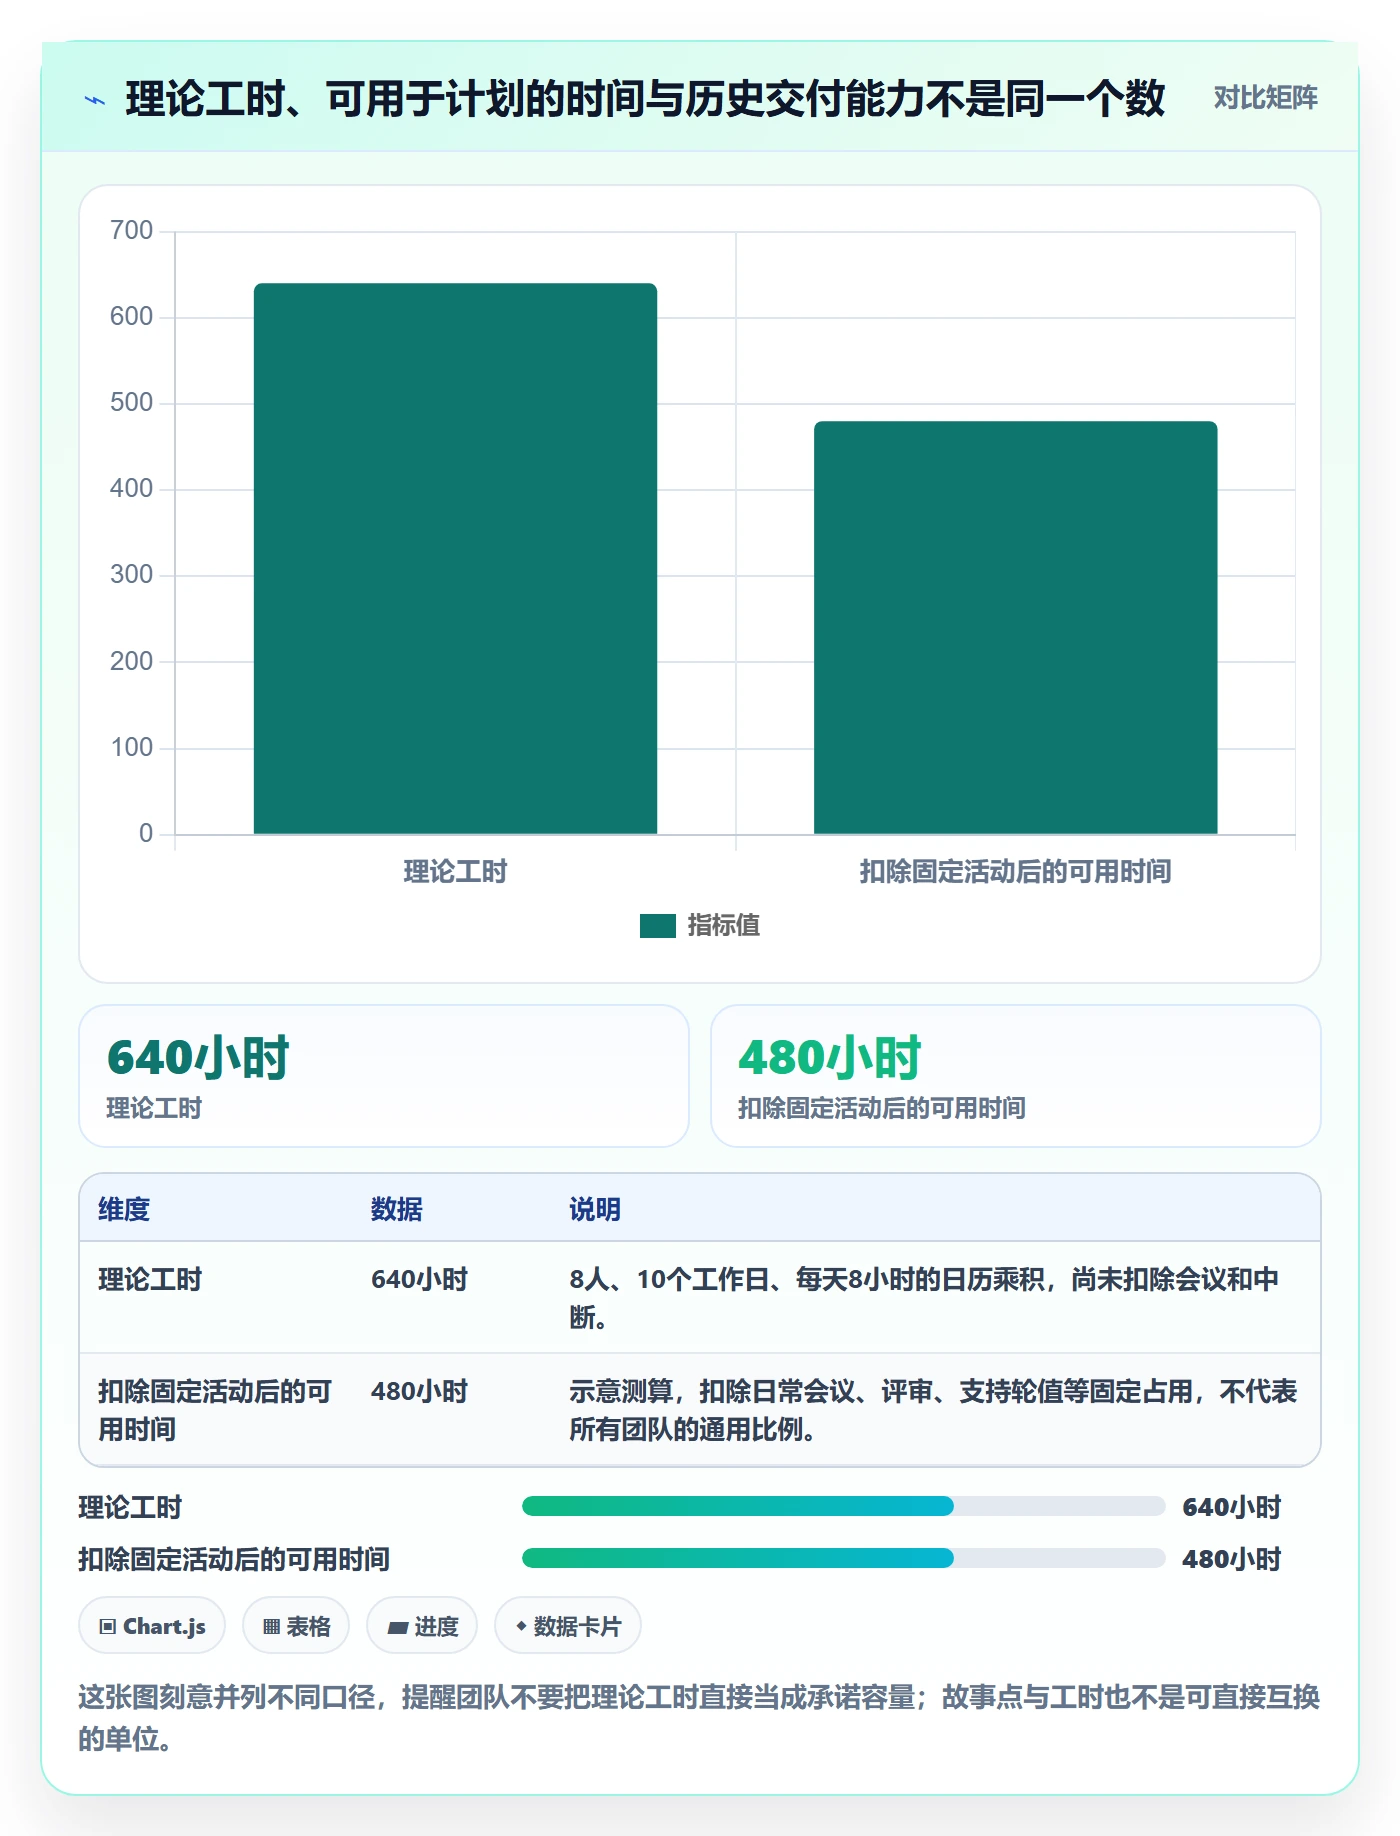Select the 数据卡片 tag chip
This screenshot has height=1836, width=1400.
[x=568, y=1626]
